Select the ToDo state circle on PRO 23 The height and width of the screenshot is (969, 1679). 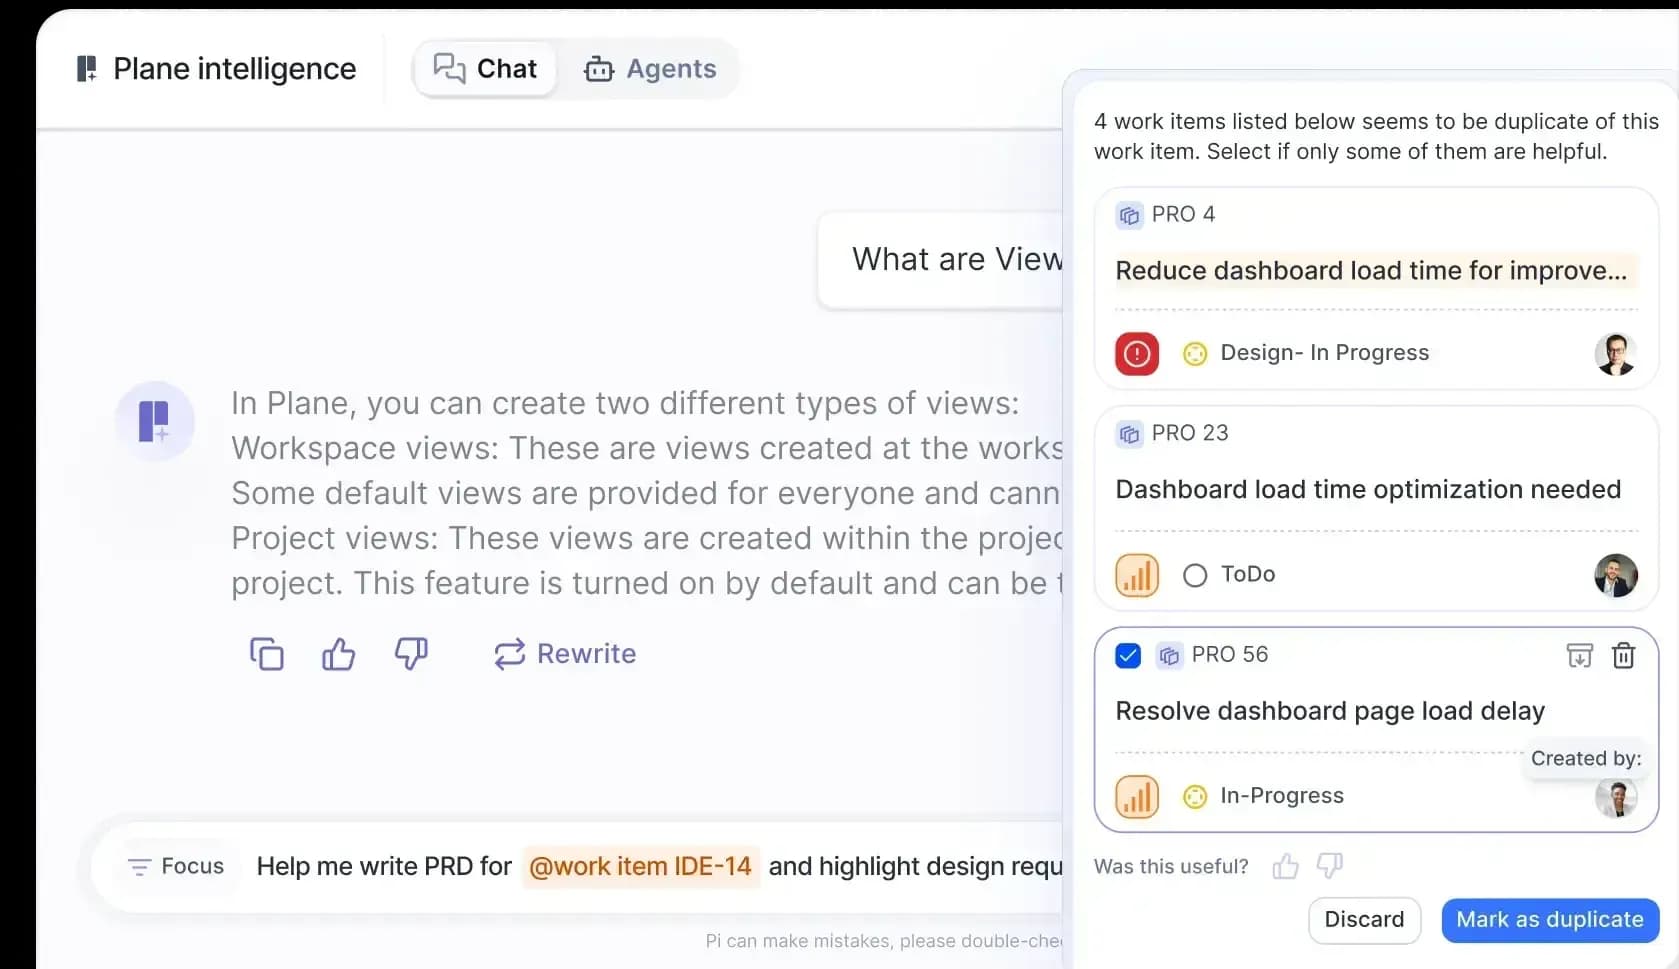(1193, 574)
